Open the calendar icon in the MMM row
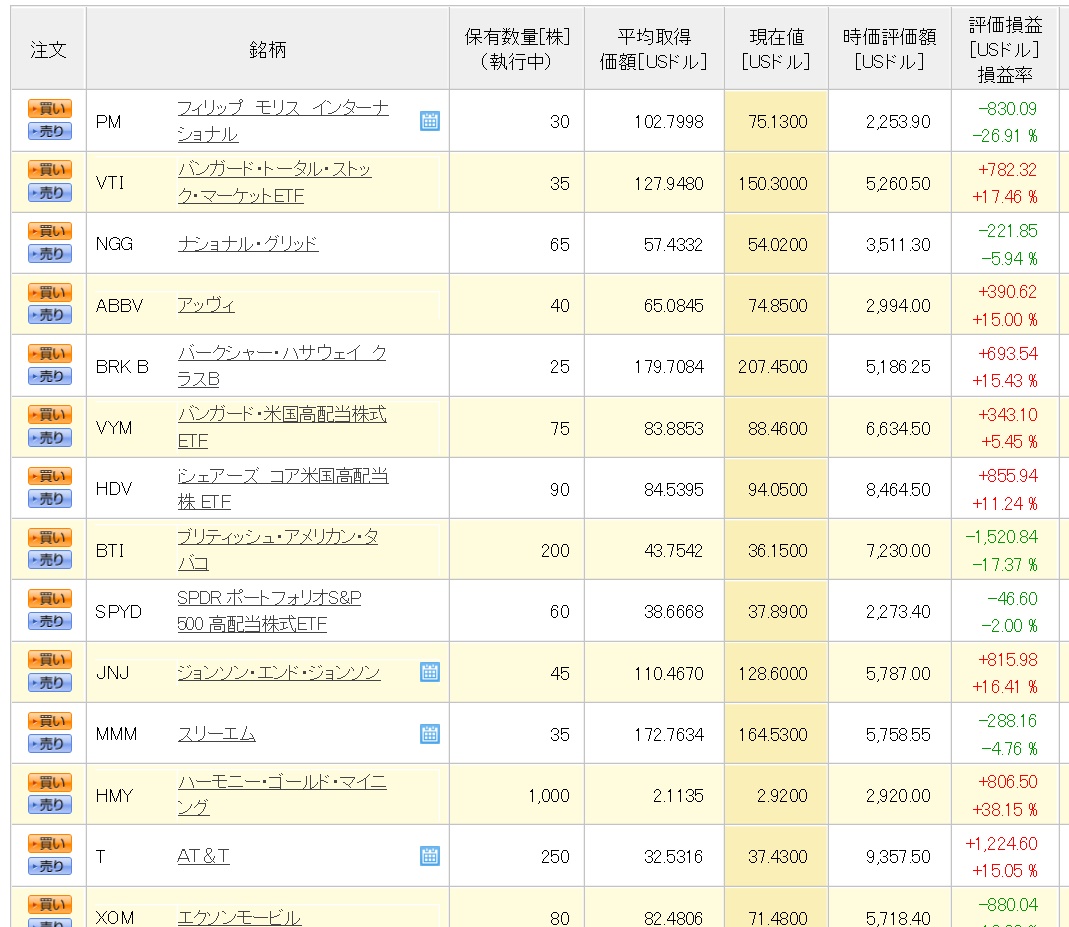Image resolution: width=1069 pixels, height=927 pixels. pos(430,734)
